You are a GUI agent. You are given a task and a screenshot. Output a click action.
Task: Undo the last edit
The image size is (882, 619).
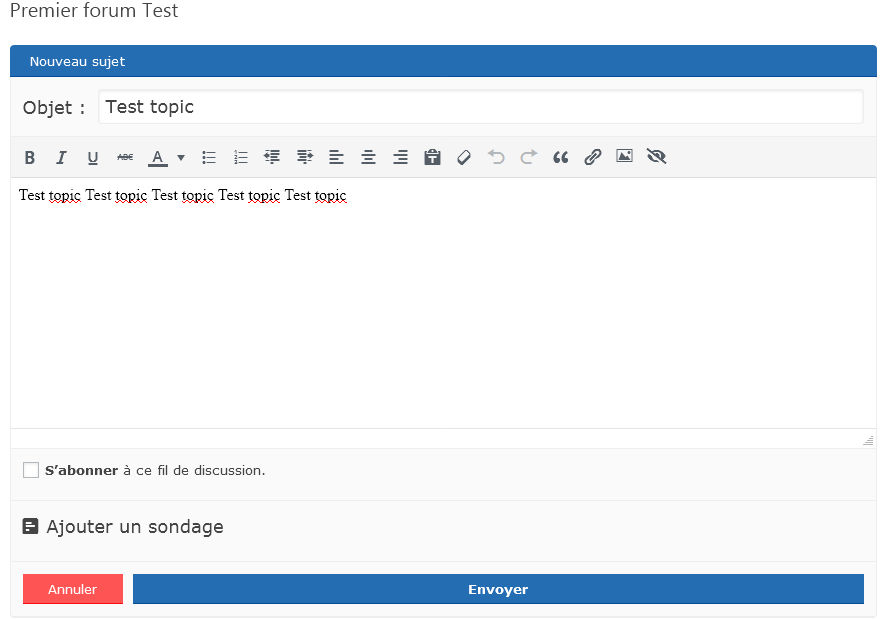pyautogui.click(x=496, y=157)
